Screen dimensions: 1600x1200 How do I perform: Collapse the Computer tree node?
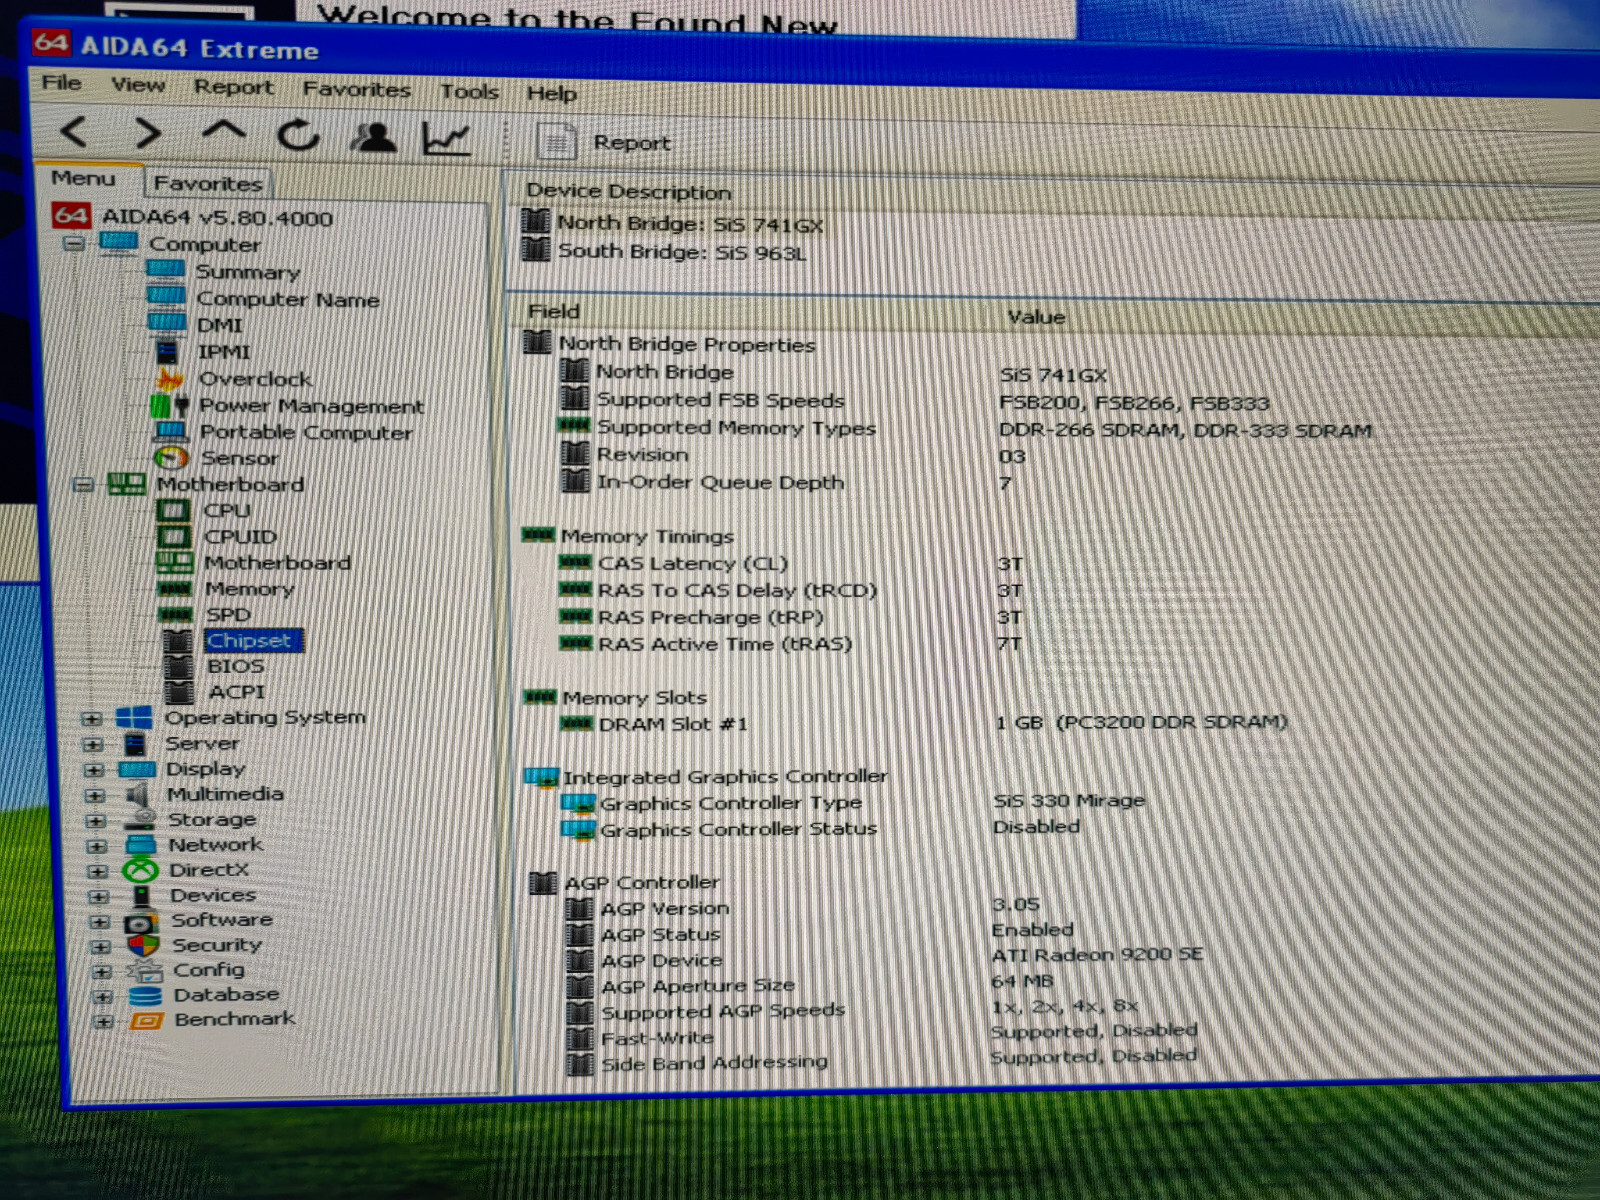point(73,243)
